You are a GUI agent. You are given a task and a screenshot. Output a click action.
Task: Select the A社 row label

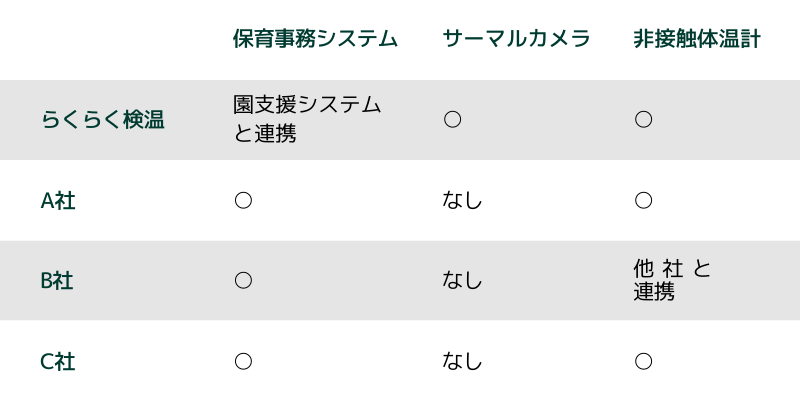pos(58,201)
